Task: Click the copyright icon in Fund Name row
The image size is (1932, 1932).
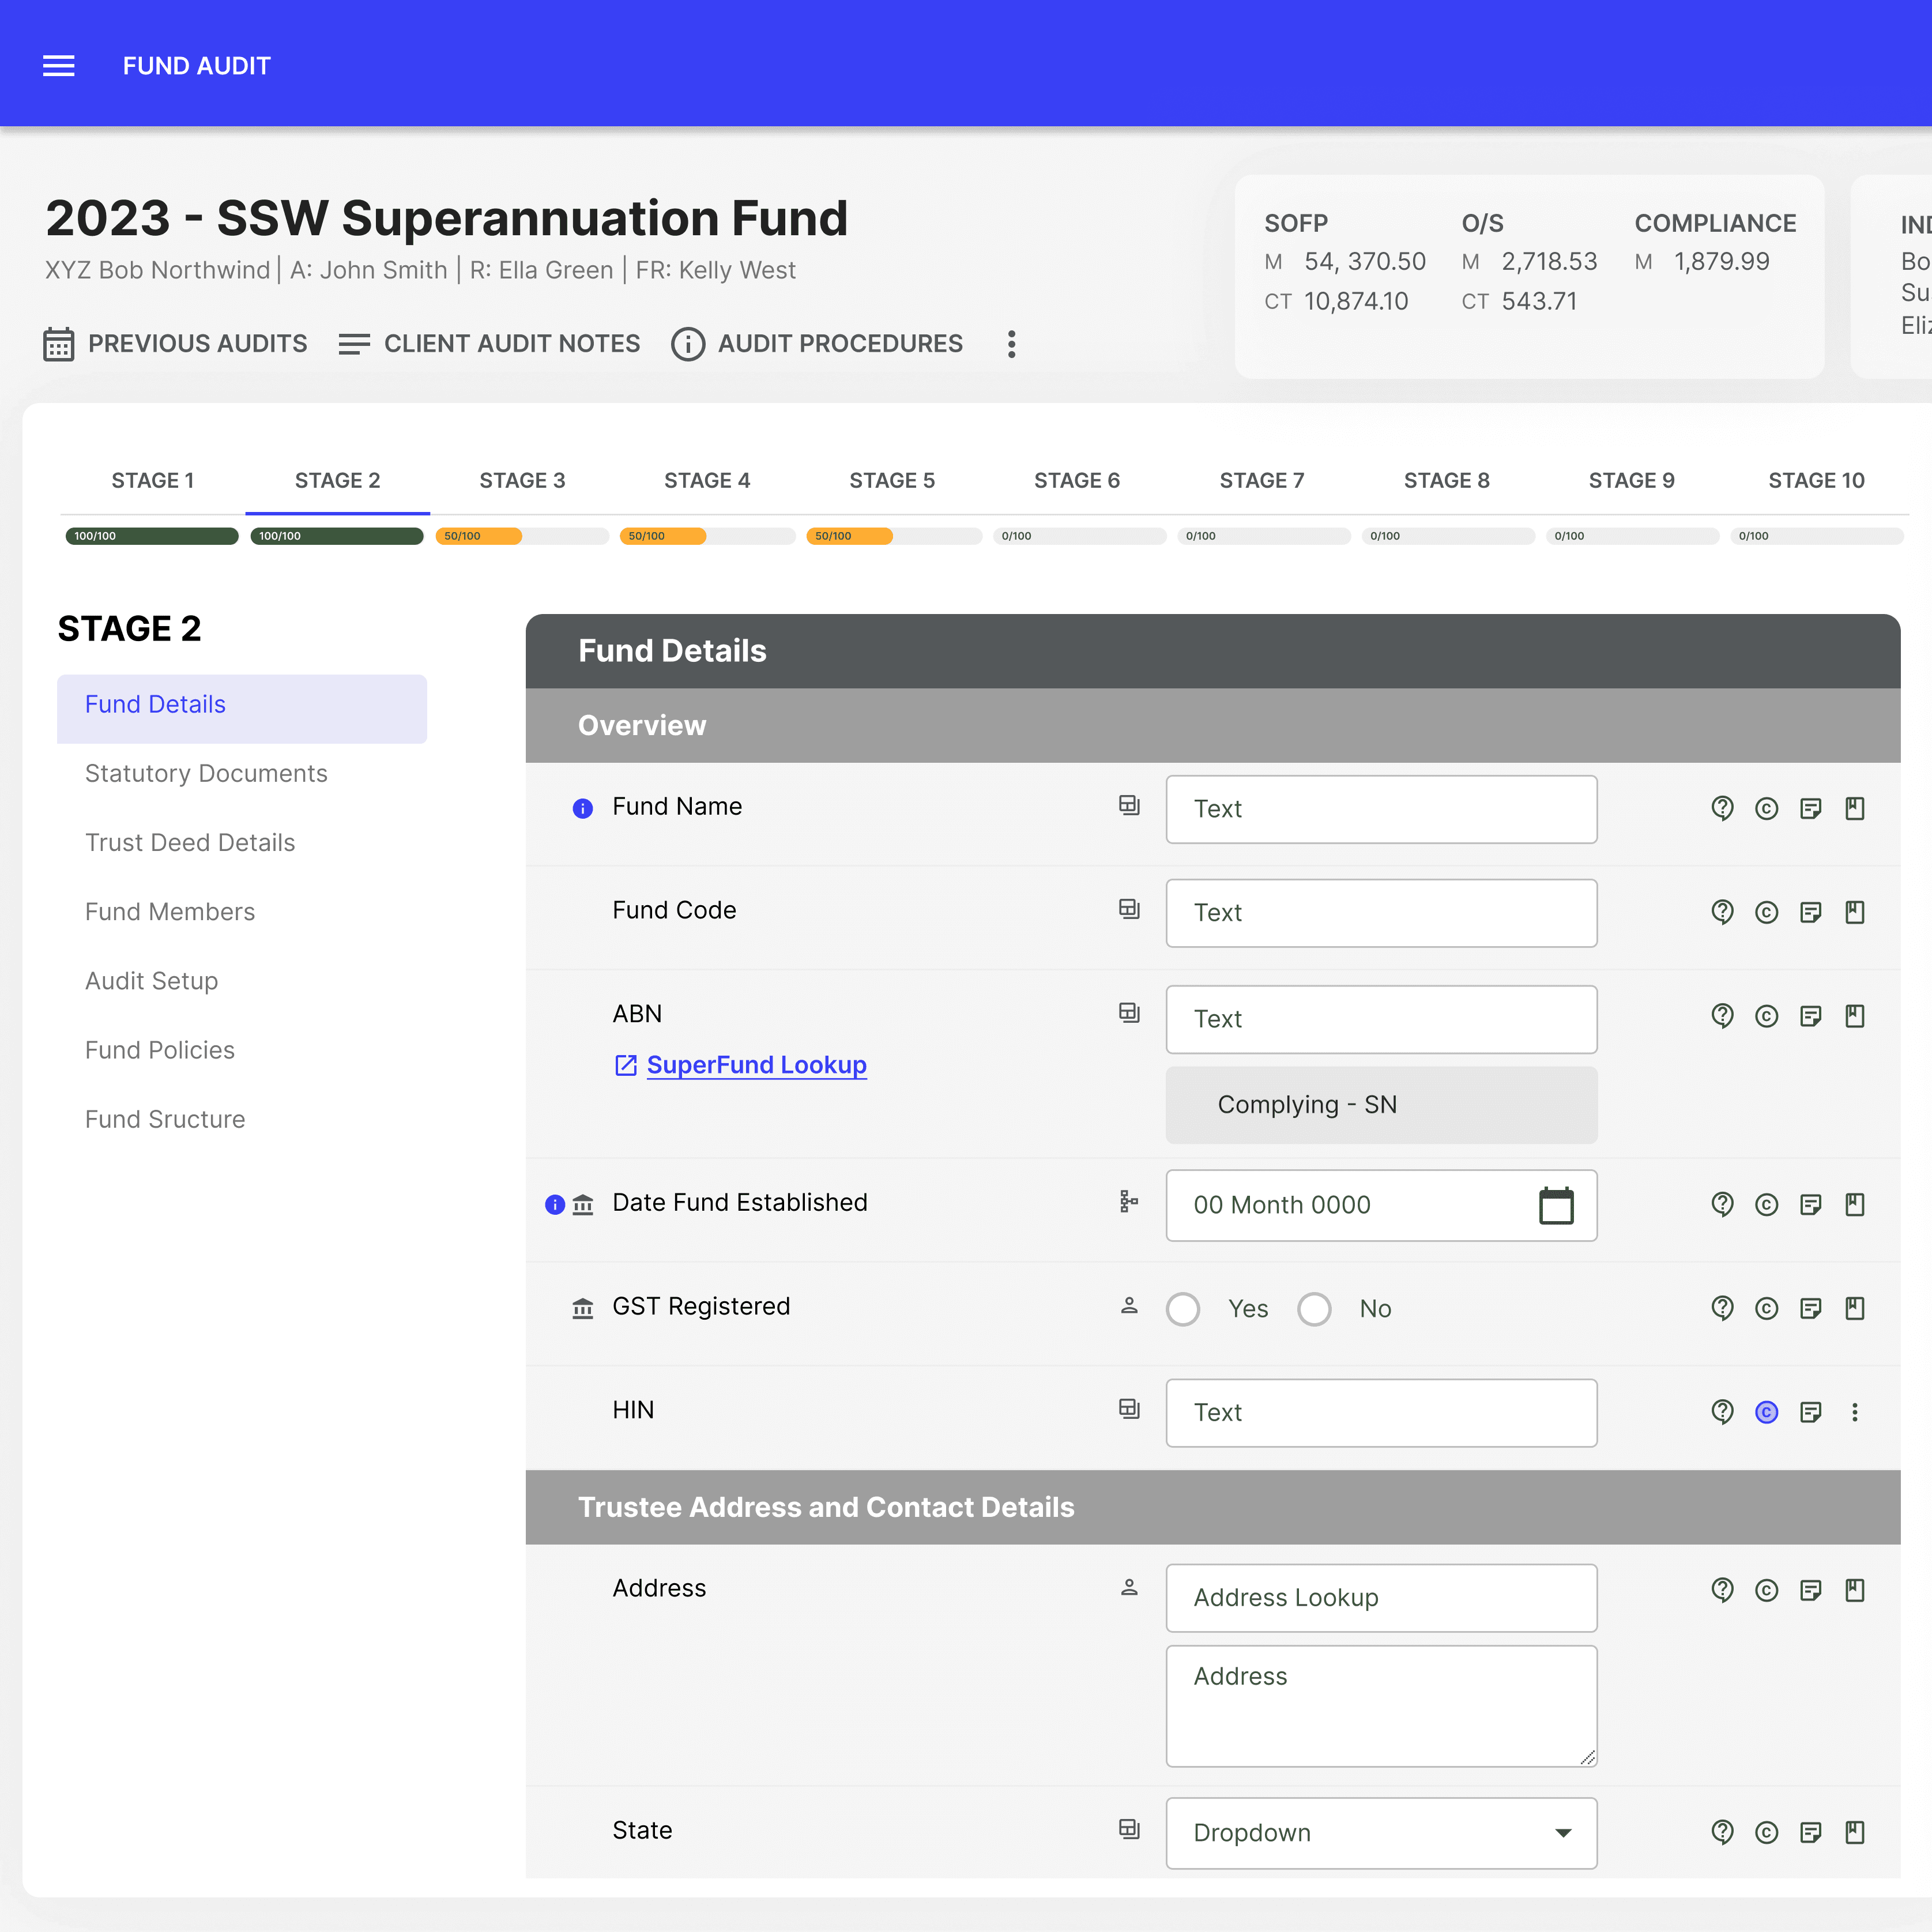Action: click(1767, 808)
